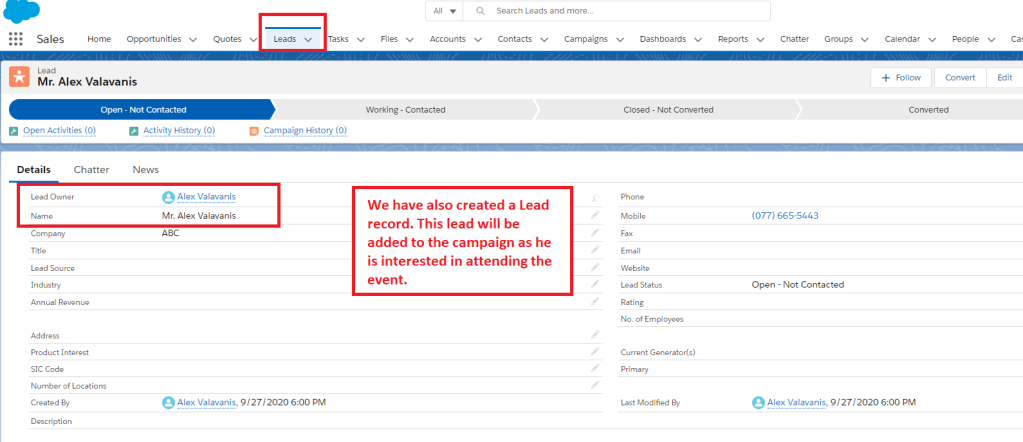Expand the Leads tab dropdown arrow
The width and height of the screenshot is (1023, 442).
coord(309,39)
